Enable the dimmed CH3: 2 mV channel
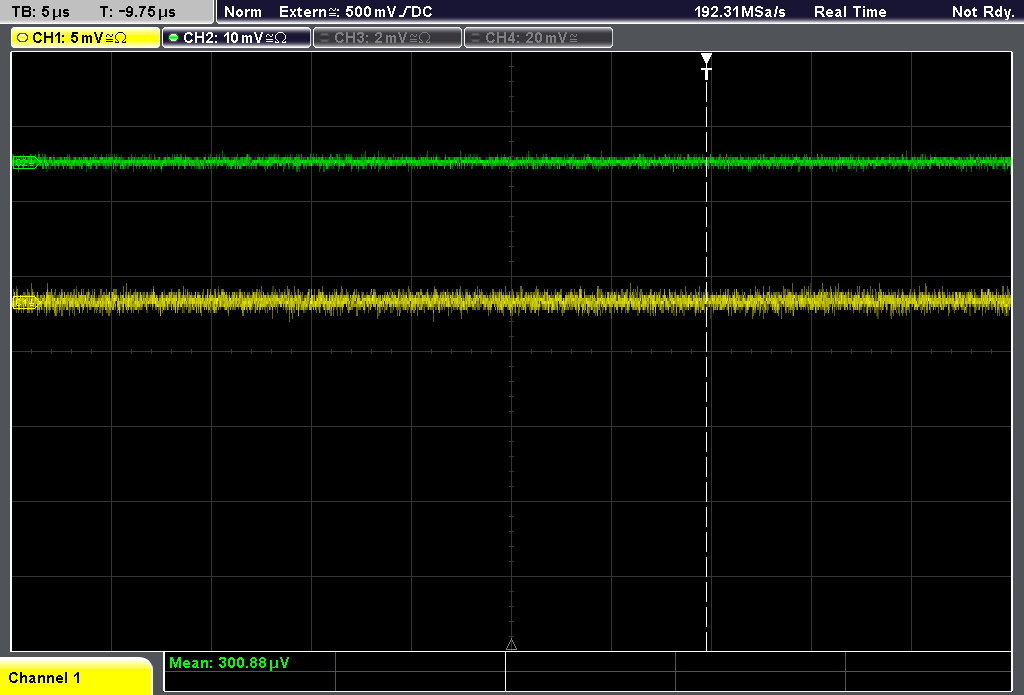This screenshot has width=1024, height=695. click(x=387, y=38)
